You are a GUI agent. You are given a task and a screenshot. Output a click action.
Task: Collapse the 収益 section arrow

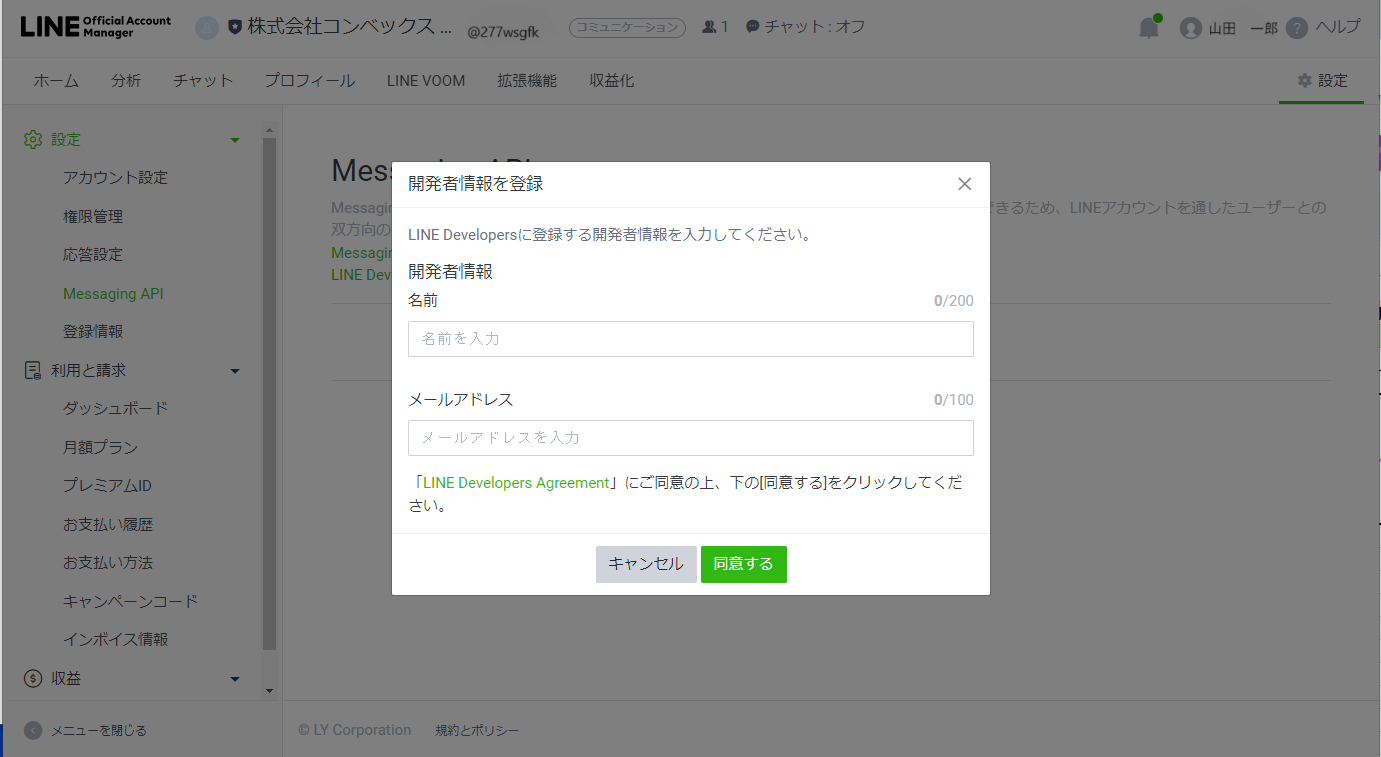pos(235,679)
